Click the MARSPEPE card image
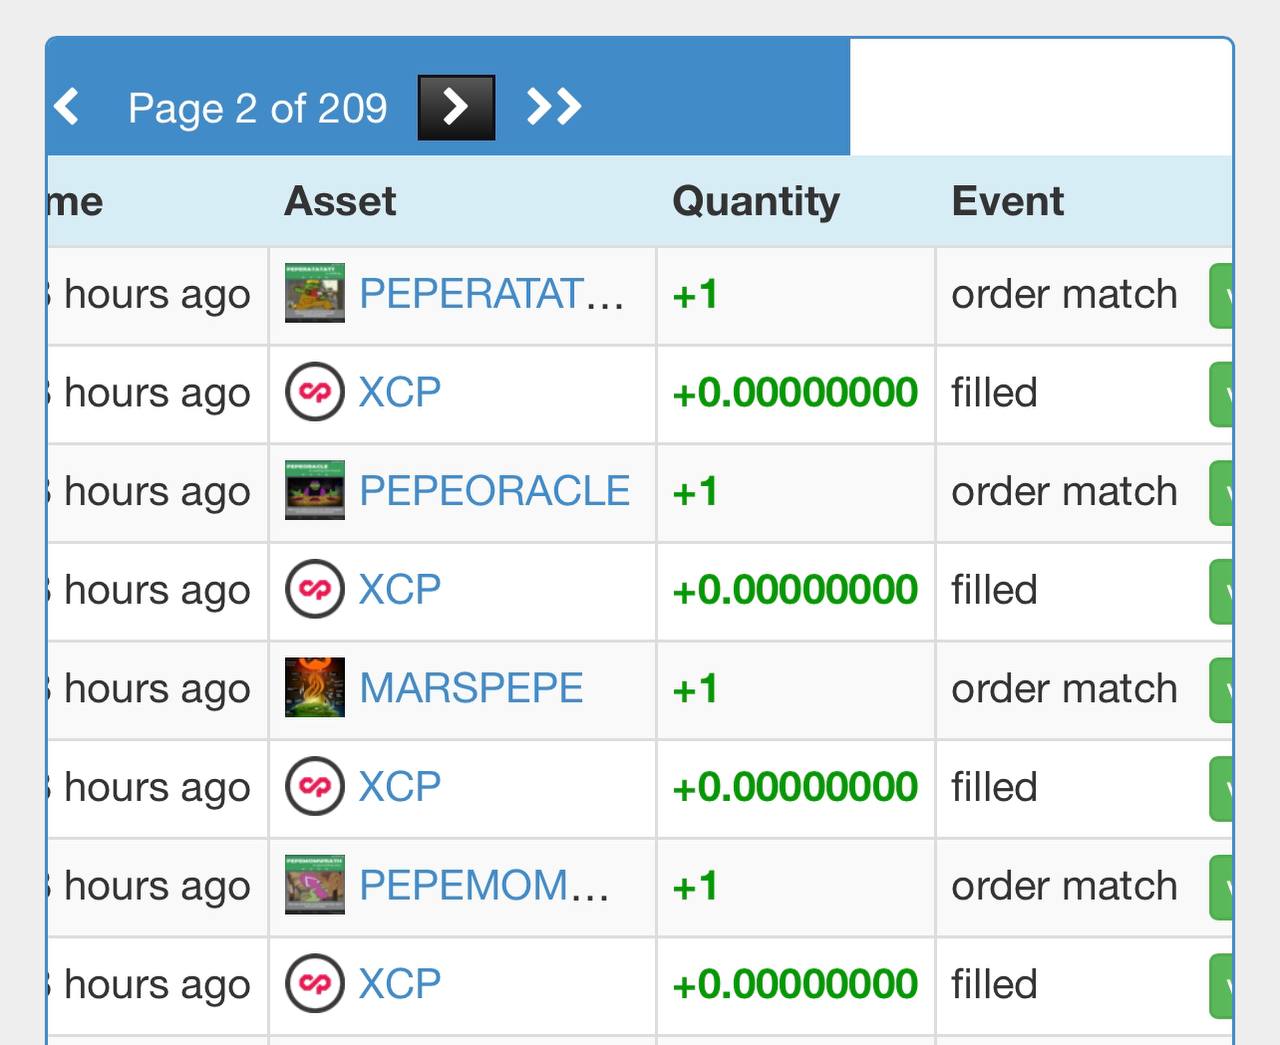The width and height of the screenshot is (1280, 1045). click(315, 687)
